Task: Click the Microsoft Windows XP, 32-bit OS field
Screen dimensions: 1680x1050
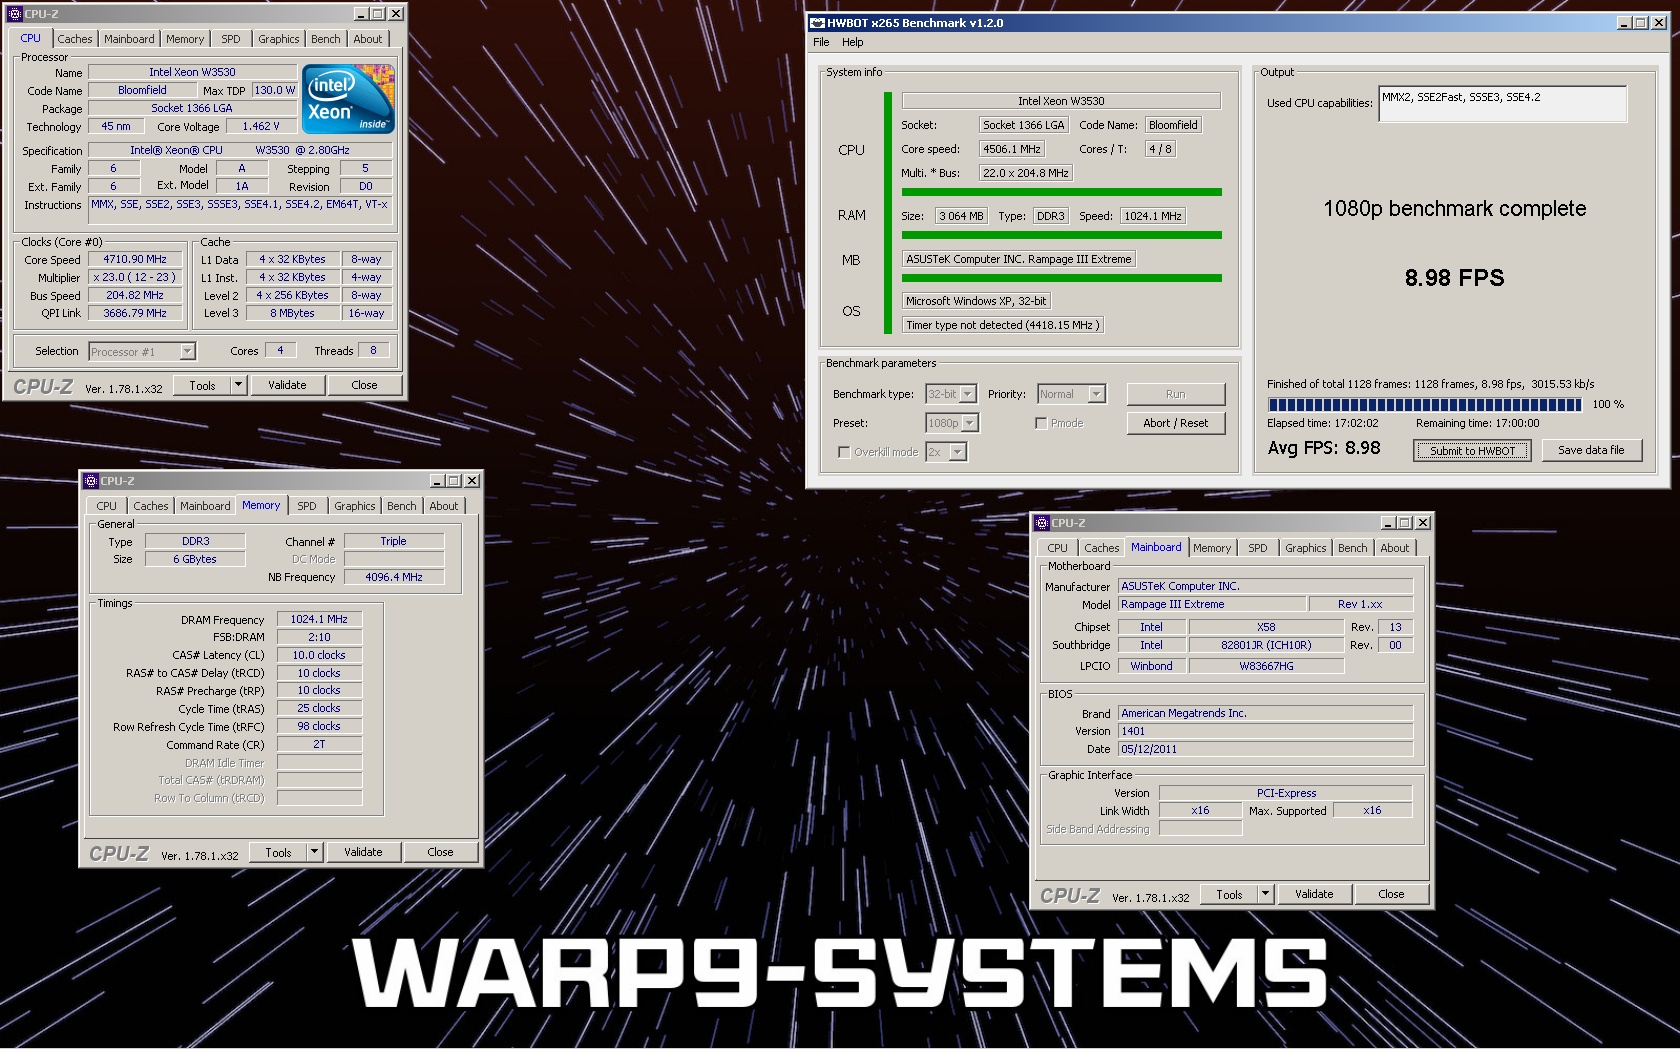Action: tap(976, 301)
